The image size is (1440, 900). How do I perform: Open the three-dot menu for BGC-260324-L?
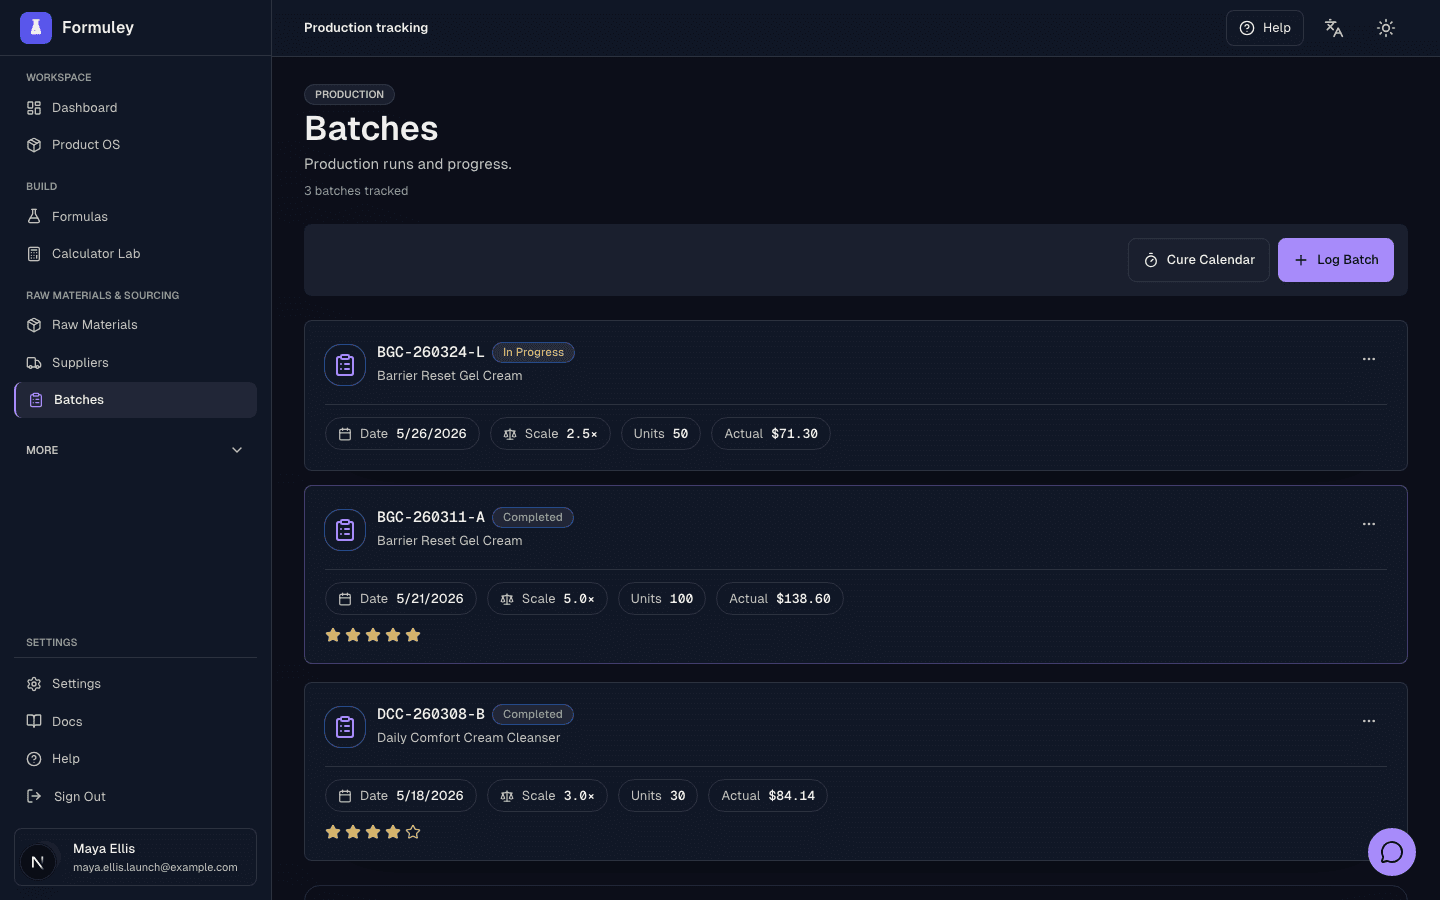1369,359
